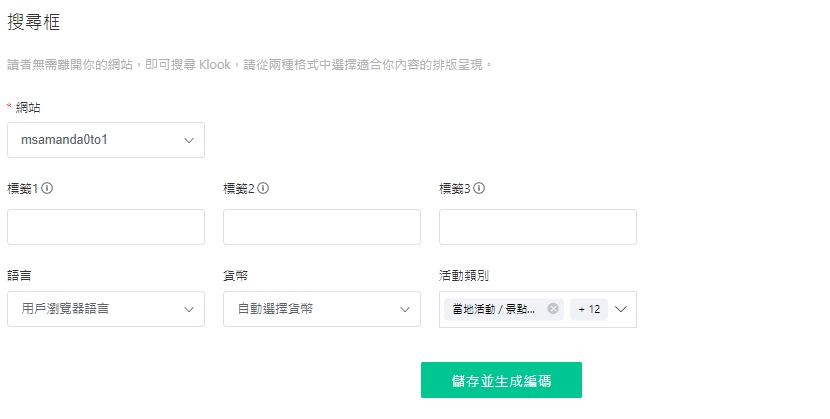Click the info icon next to 標籤2
This screenshot has width=830, height=419.
263,188
